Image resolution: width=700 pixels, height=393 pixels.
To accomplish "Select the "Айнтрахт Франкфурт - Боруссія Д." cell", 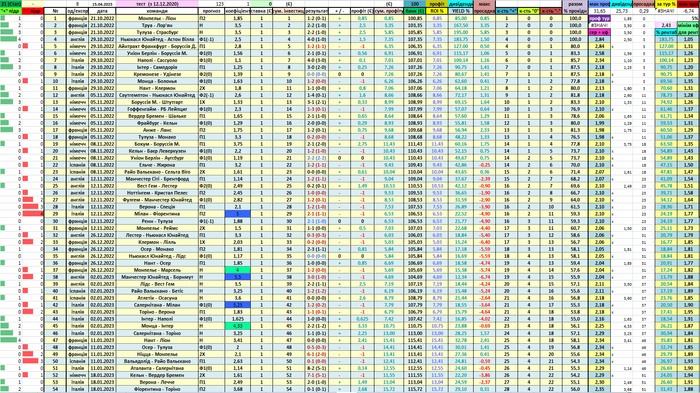I will click(x=157, y=46).
